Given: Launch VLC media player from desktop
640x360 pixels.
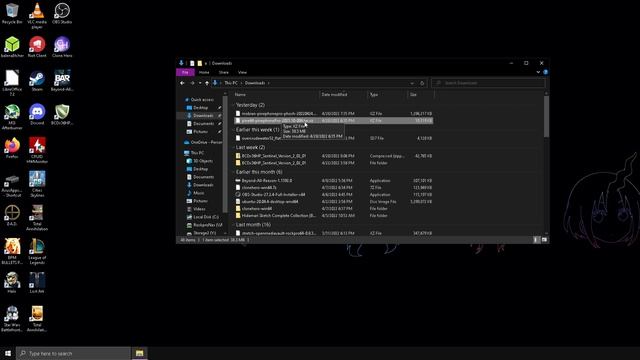Looking at the screenshot, I should point(37,16).
